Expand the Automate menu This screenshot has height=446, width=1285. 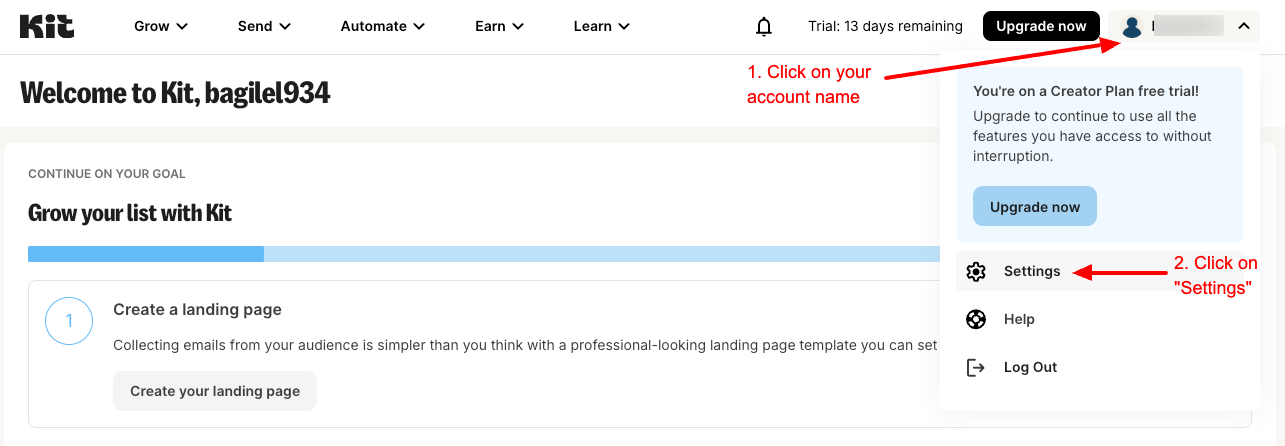(383, 26)
